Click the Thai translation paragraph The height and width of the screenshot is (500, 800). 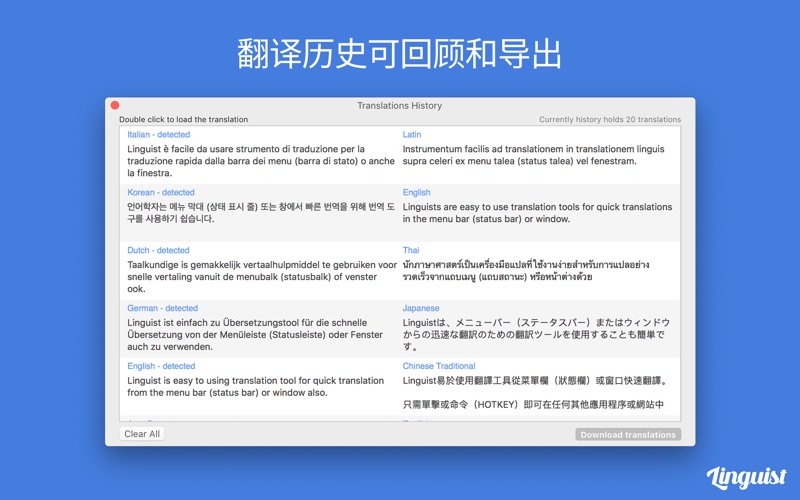[x=526, y=271]
